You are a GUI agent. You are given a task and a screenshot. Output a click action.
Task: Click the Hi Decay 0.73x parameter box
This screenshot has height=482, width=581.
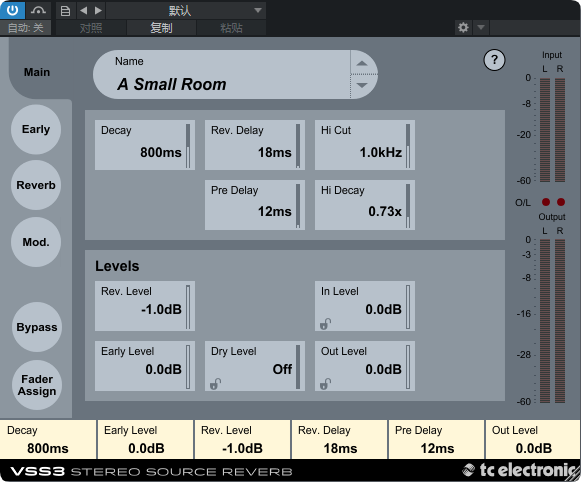(365, 205)
